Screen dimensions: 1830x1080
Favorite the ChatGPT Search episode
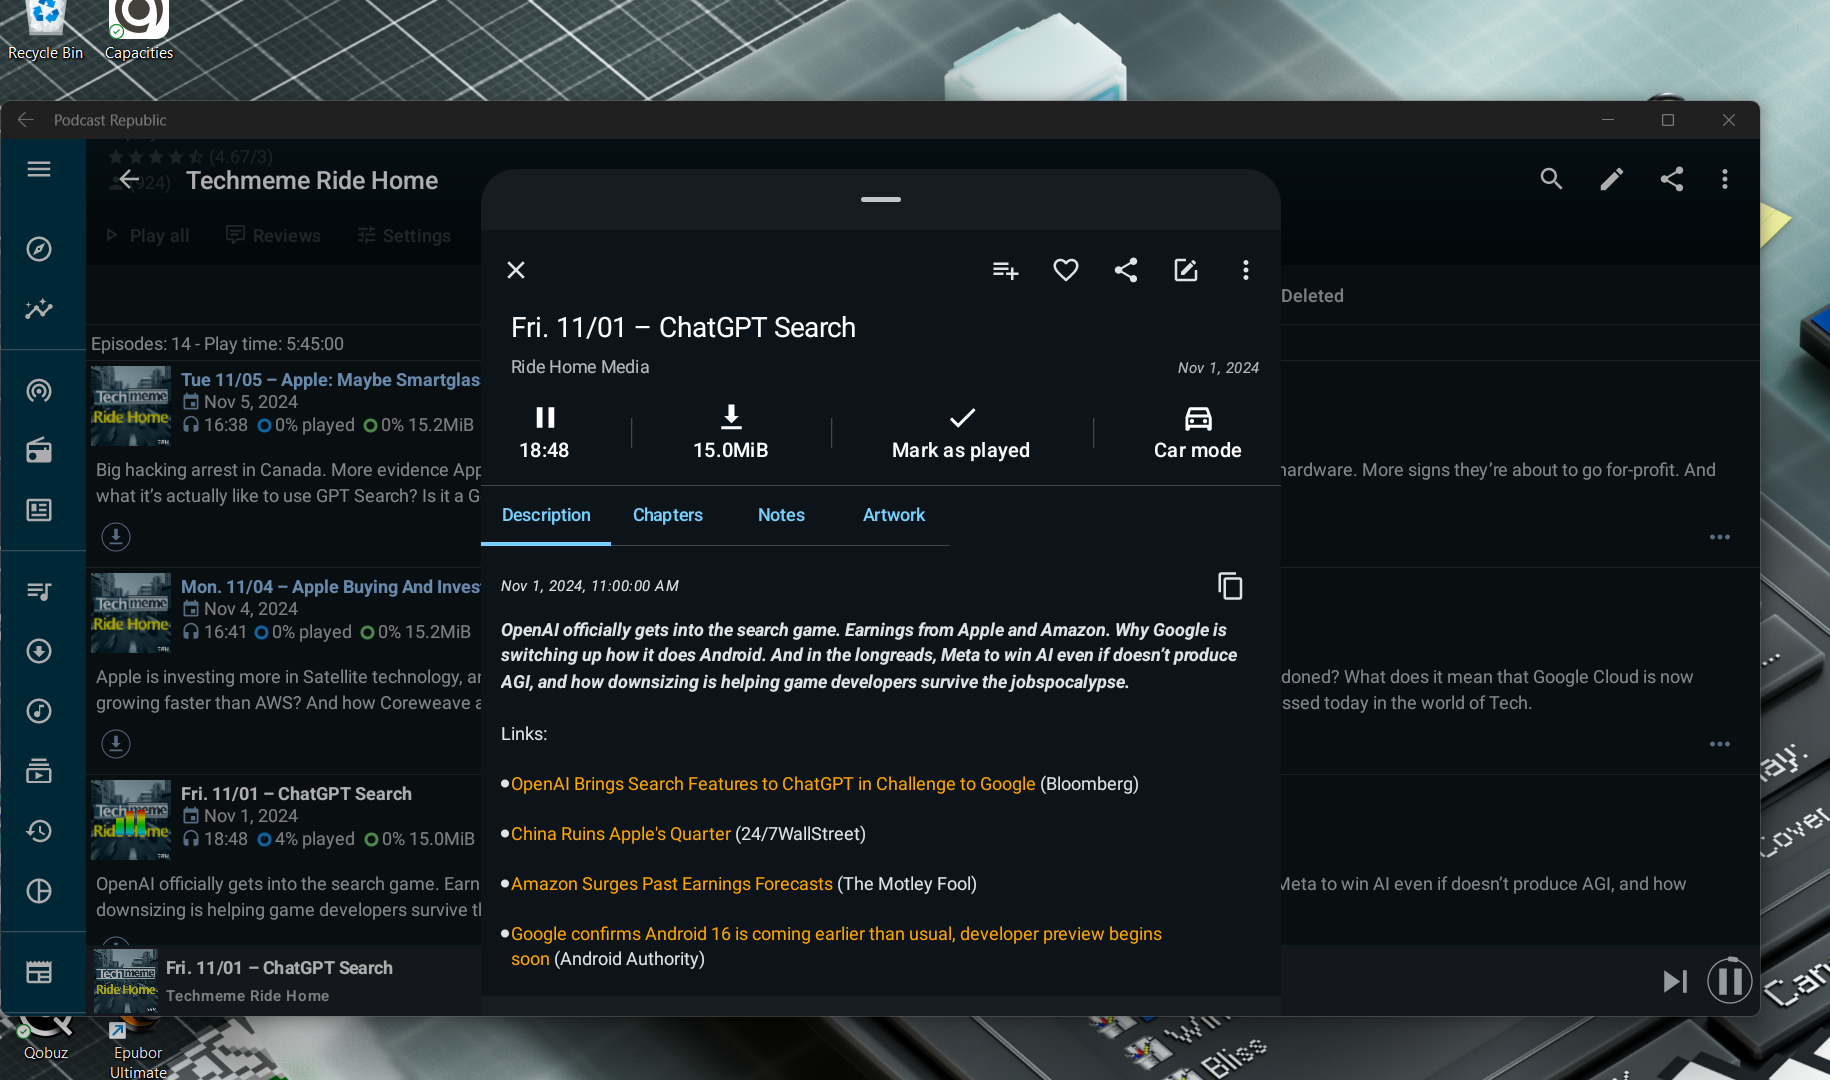pos(1066,270)
